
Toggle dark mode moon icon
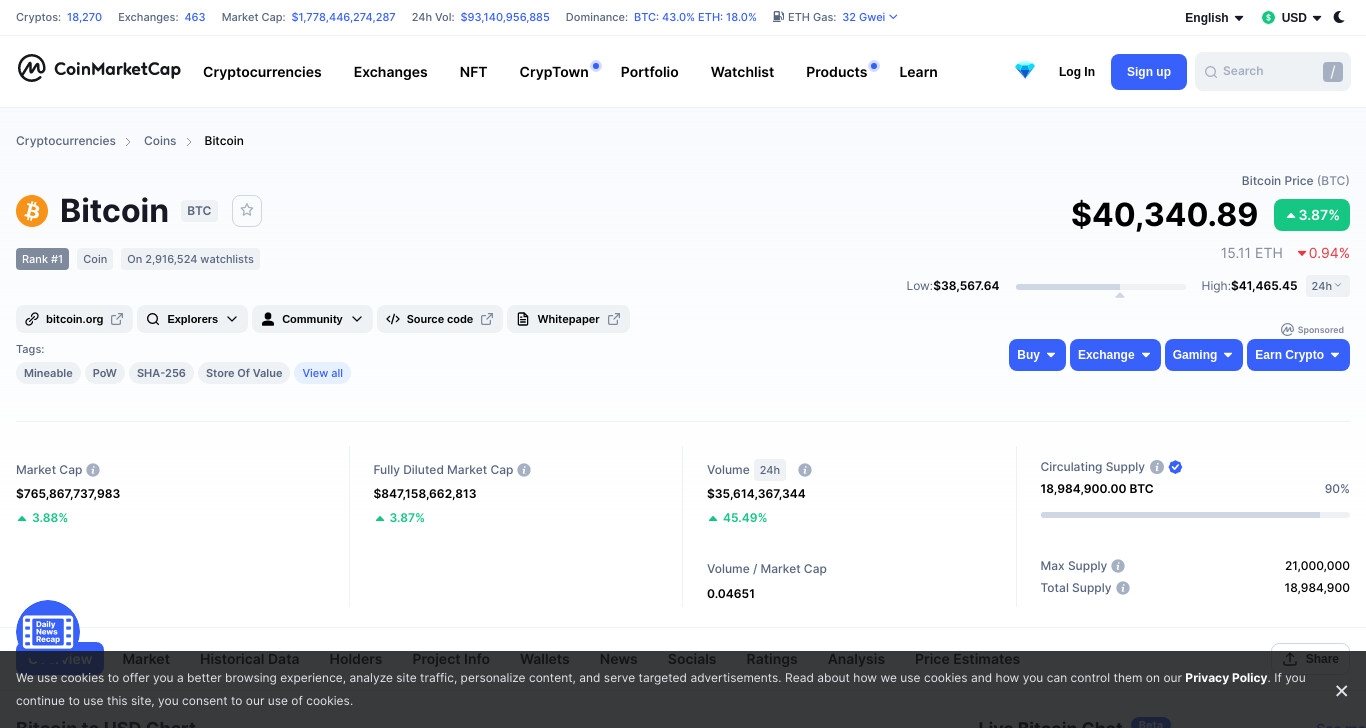tap(1339, 17)
